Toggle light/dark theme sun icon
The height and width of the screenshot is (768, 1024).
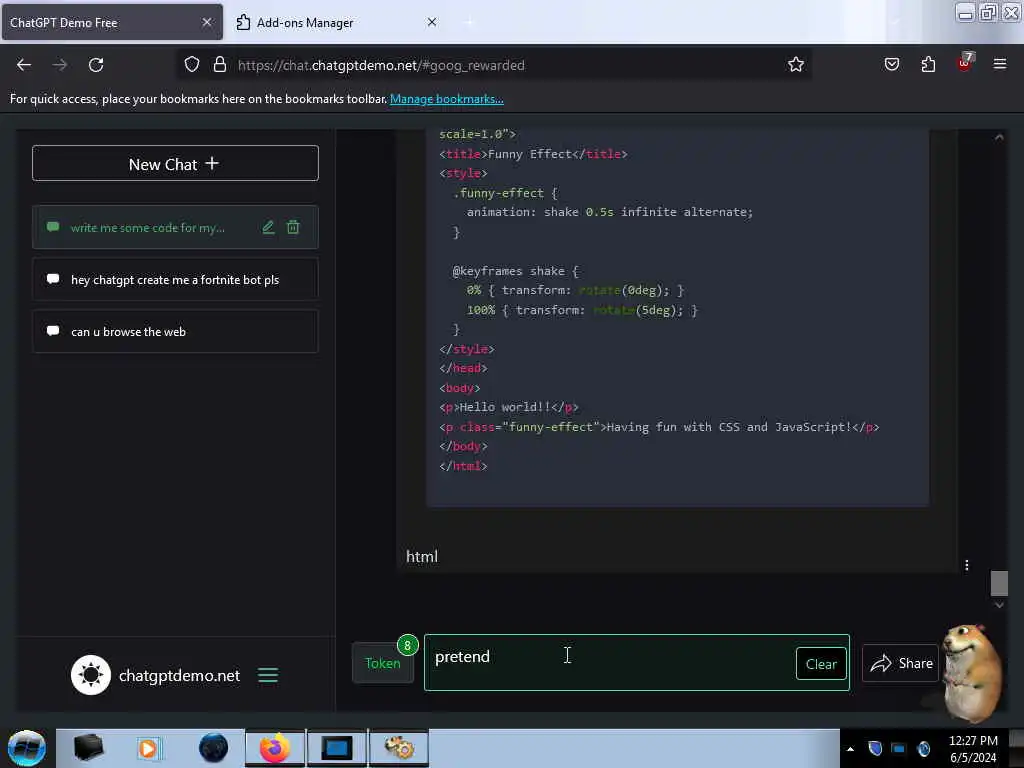point(91,675)
